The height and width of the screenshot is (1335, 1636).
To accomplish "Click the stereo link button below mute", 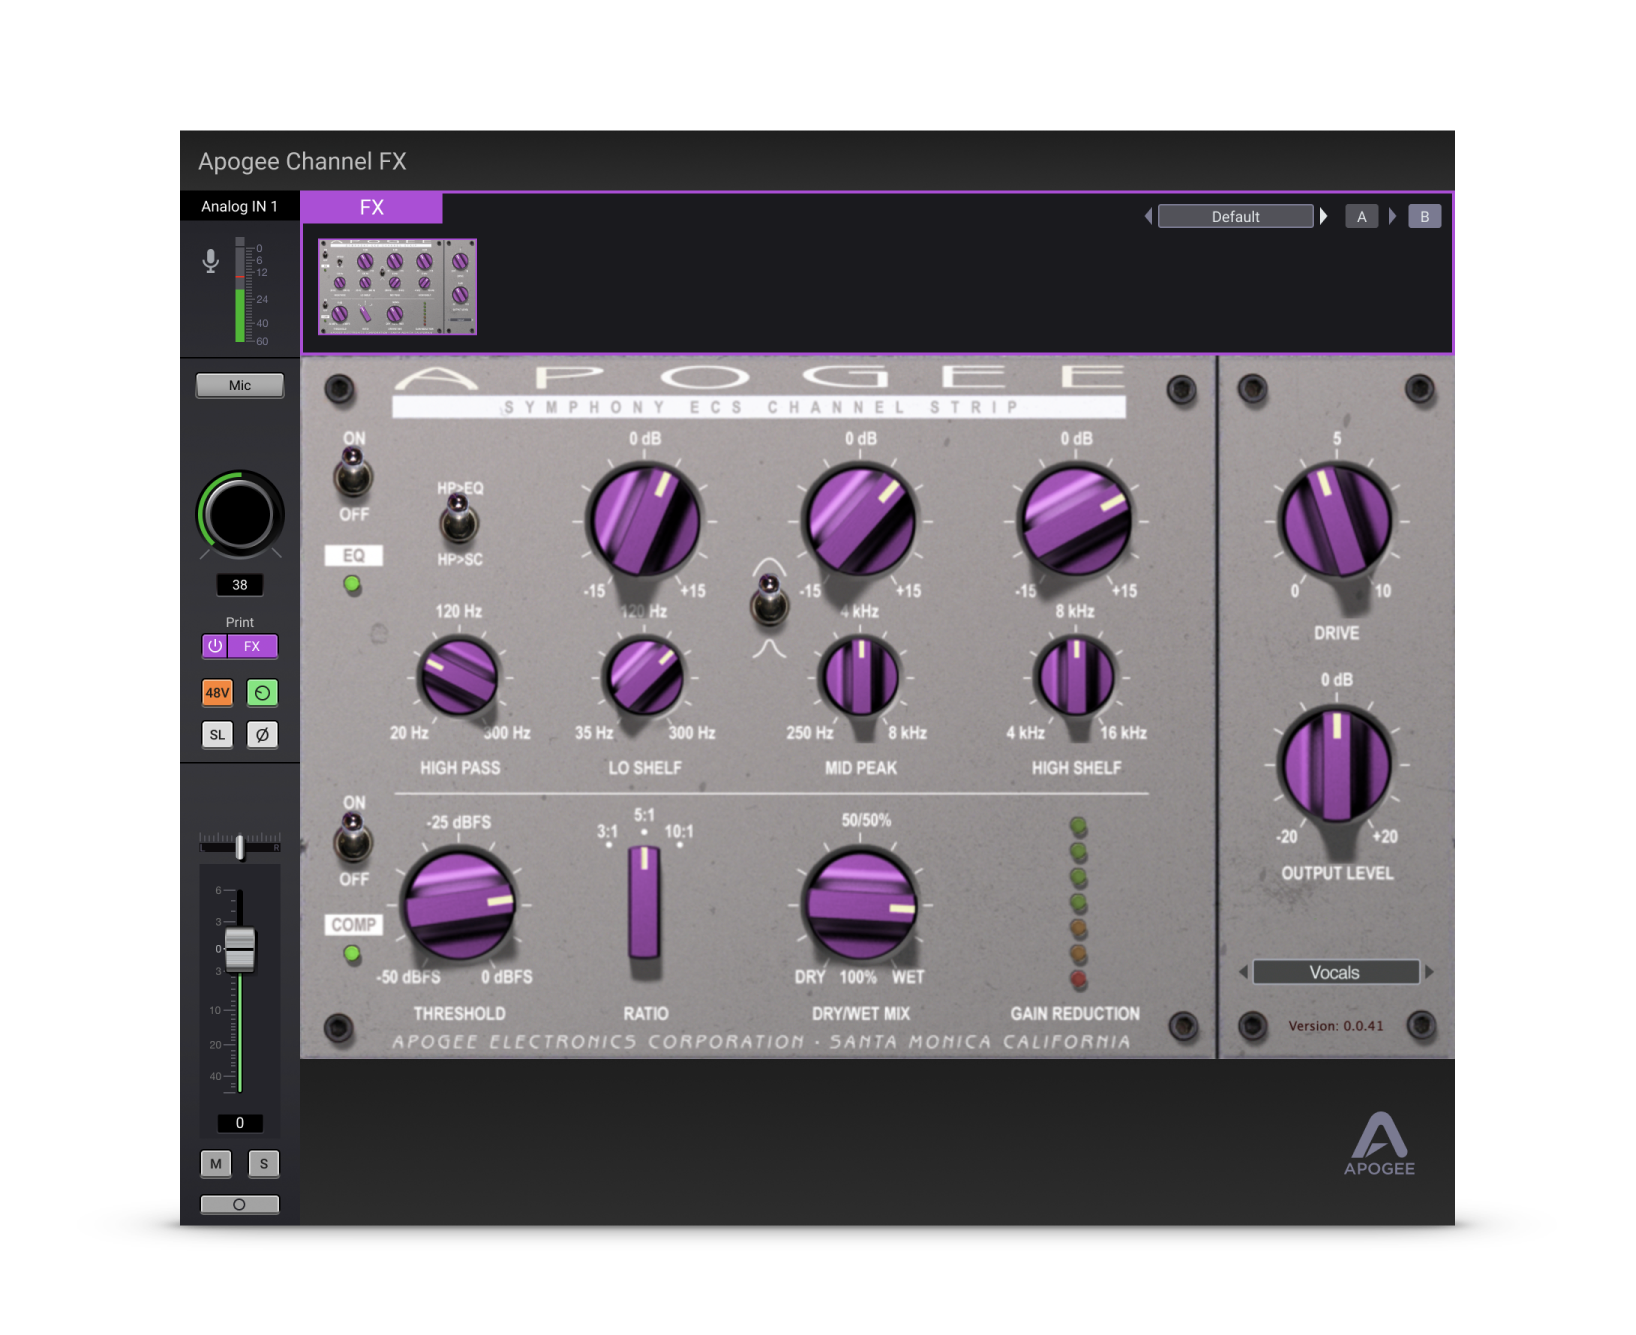I will pyautogui.click(x=240, y=1204).
